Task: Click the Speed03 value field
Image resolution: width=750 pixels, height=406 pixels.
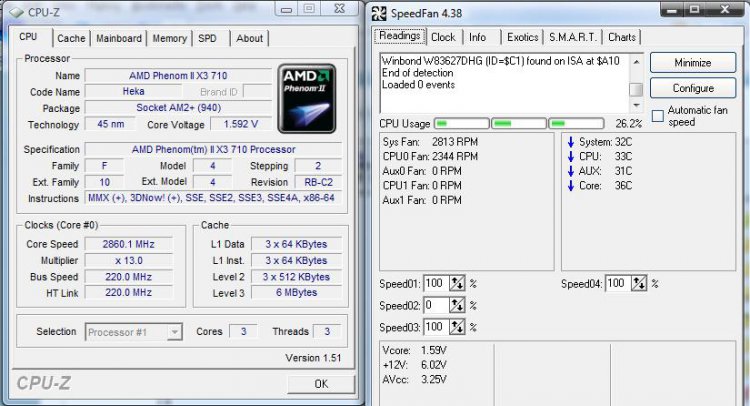Action: (x=436, y=327)
